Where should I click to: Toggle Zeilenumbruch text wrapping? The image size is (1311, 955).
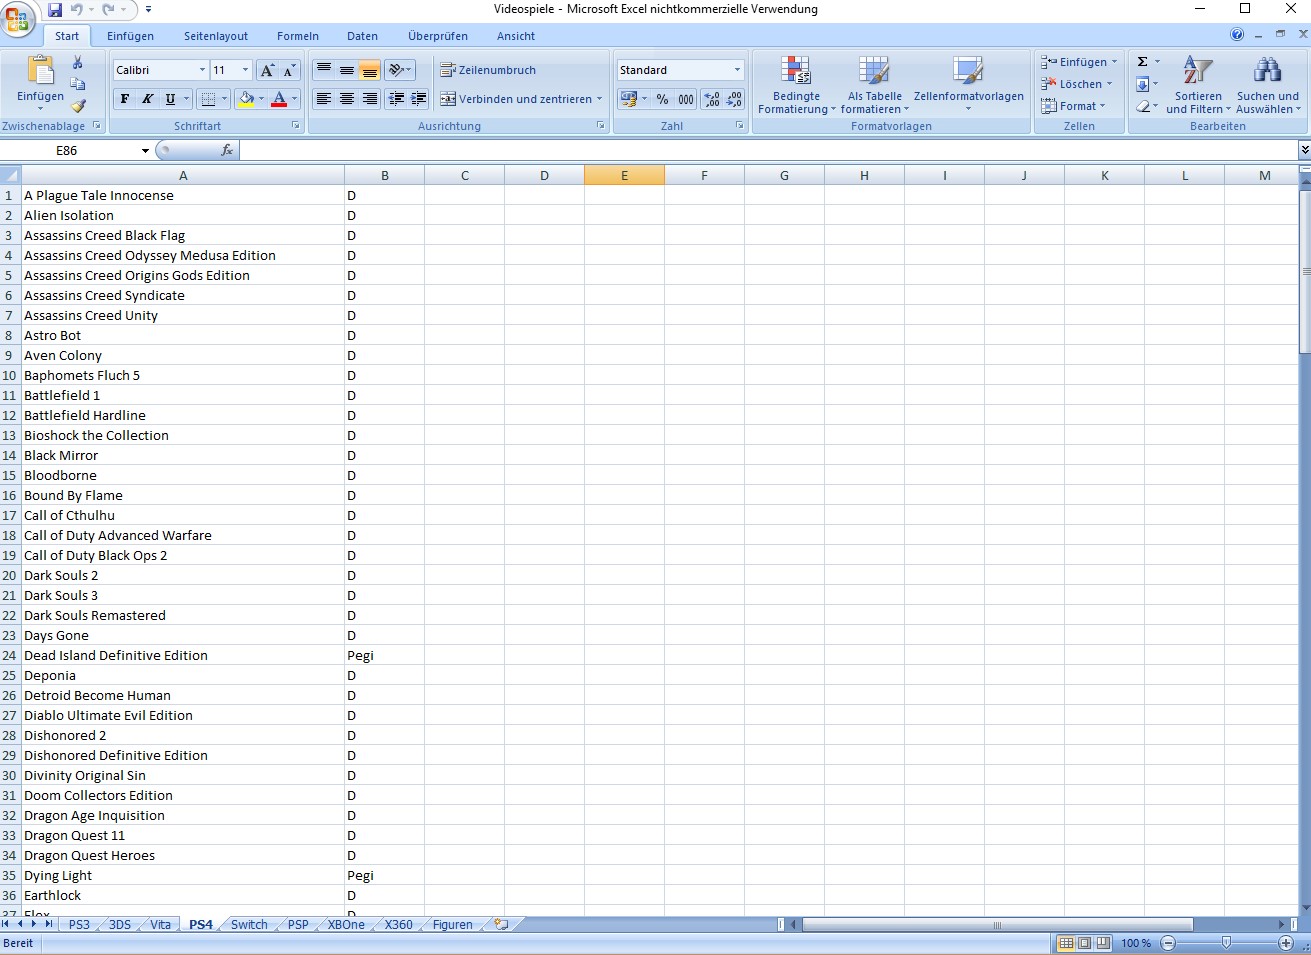(488, 70)
